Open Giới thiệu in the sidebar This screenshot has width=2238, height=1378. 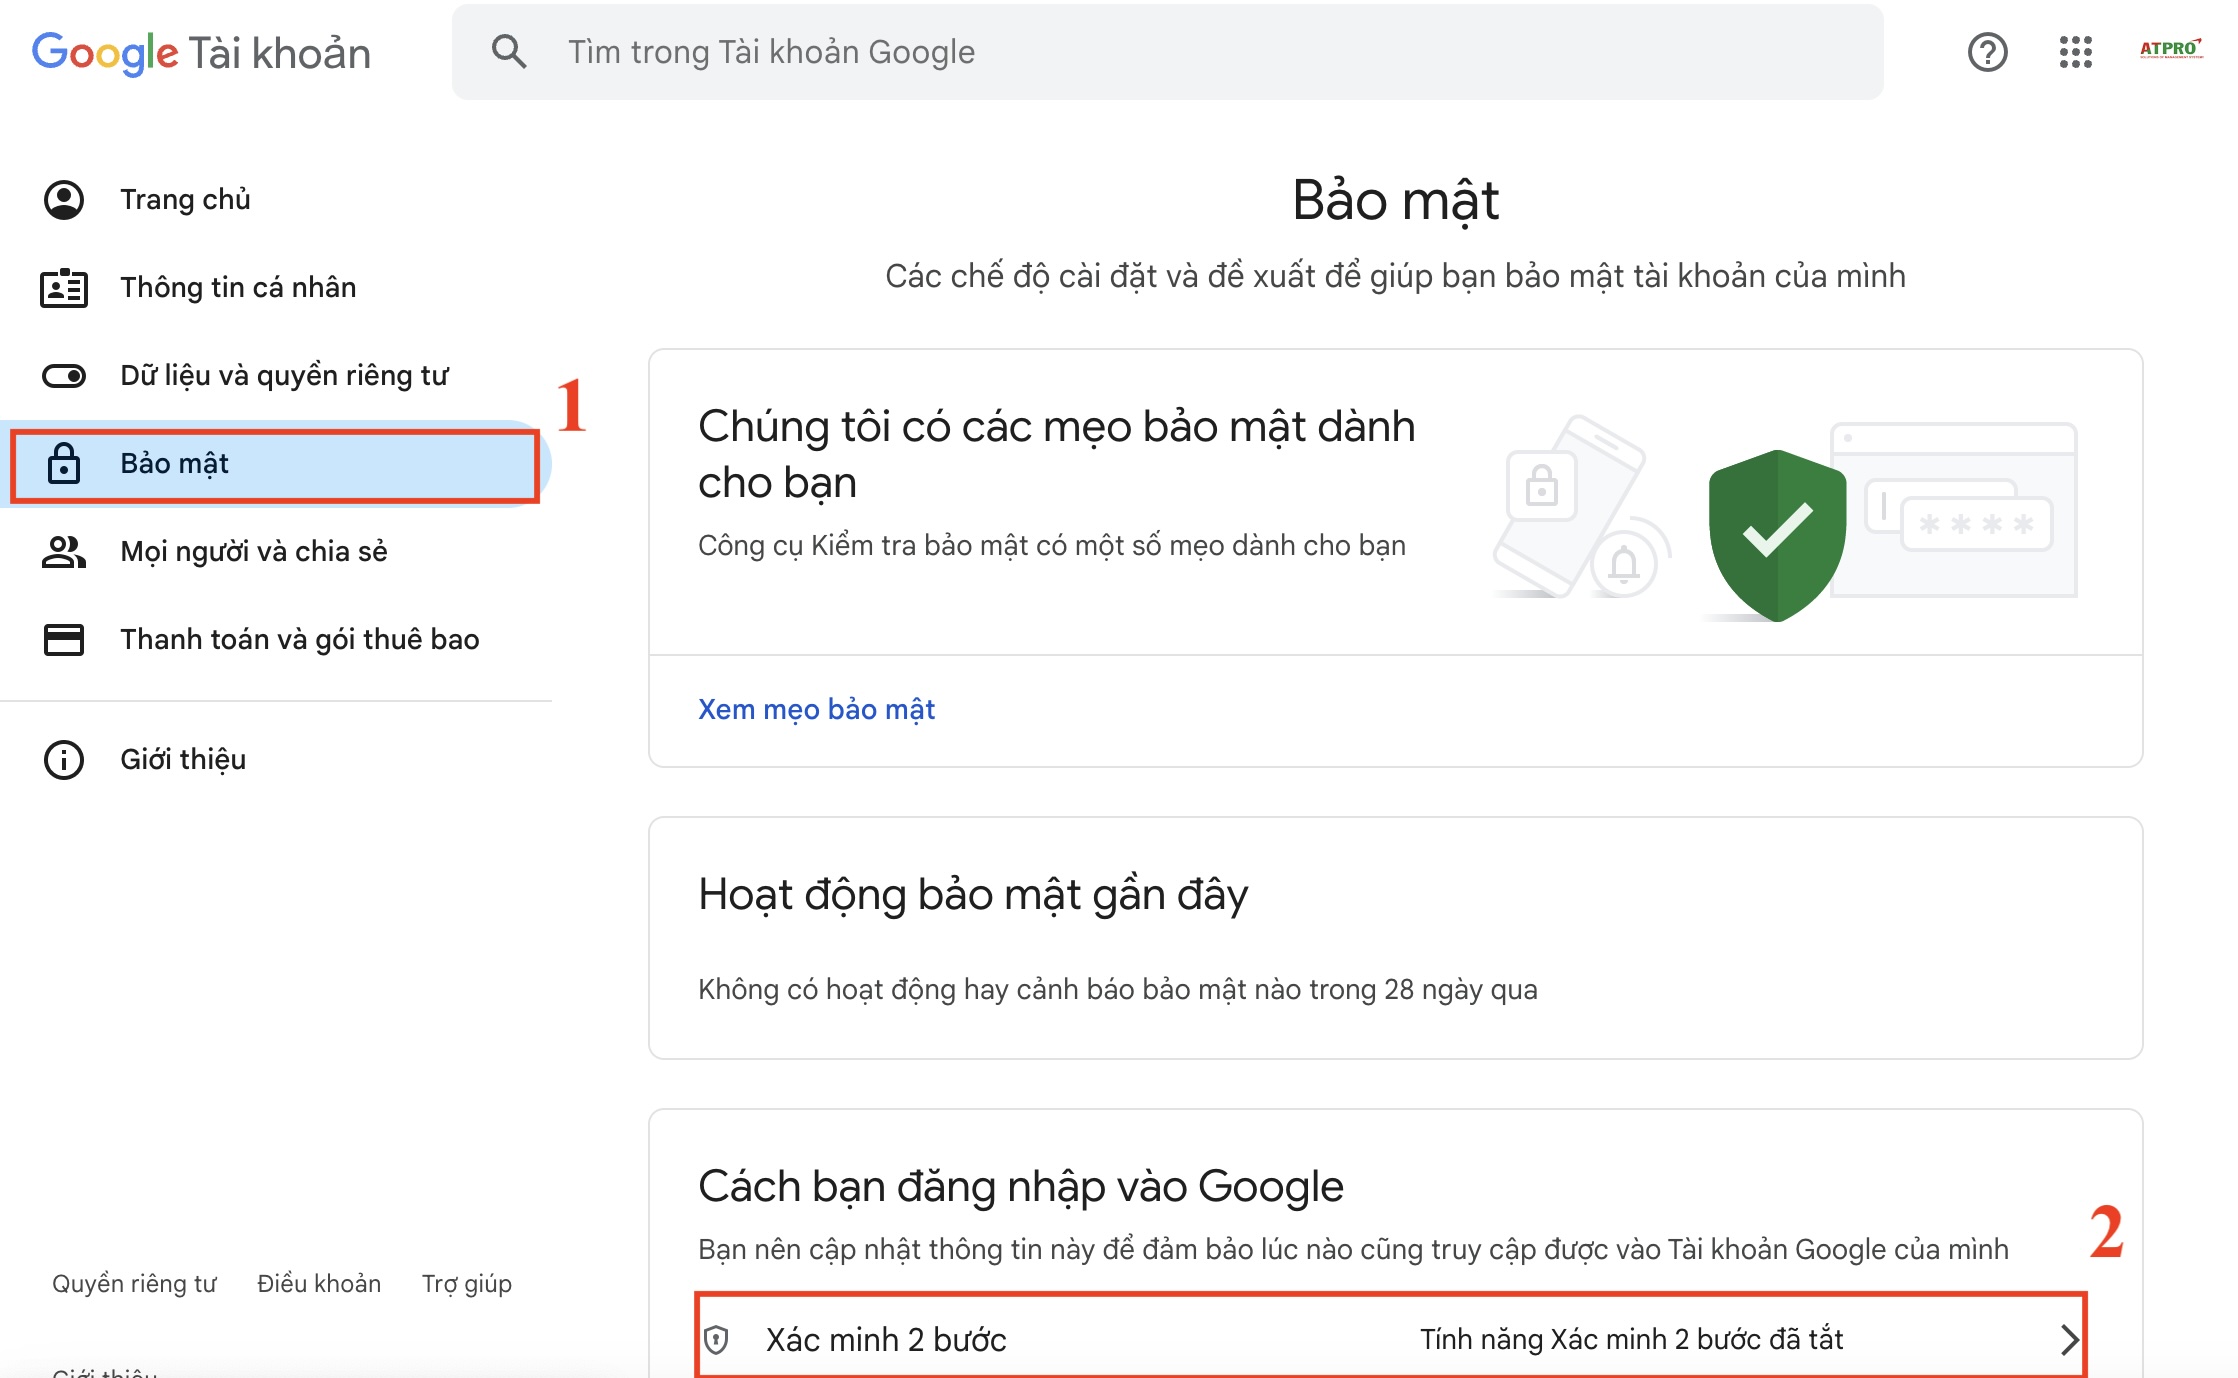pyautogui.click(x=276, y=760)
